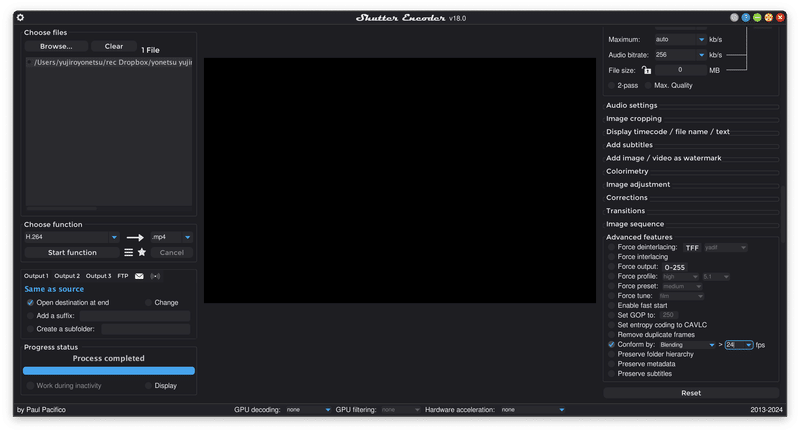800x432 pixels.
Task: Enable Set entropy coding to CAVLC
Action: point(611,325)
